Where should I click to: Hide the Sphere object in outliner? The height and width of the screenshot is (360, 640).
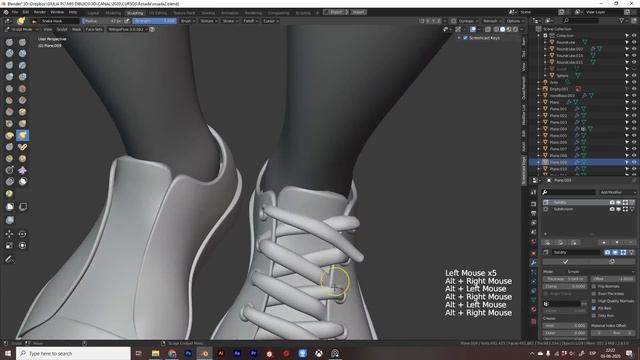(634, 76)
